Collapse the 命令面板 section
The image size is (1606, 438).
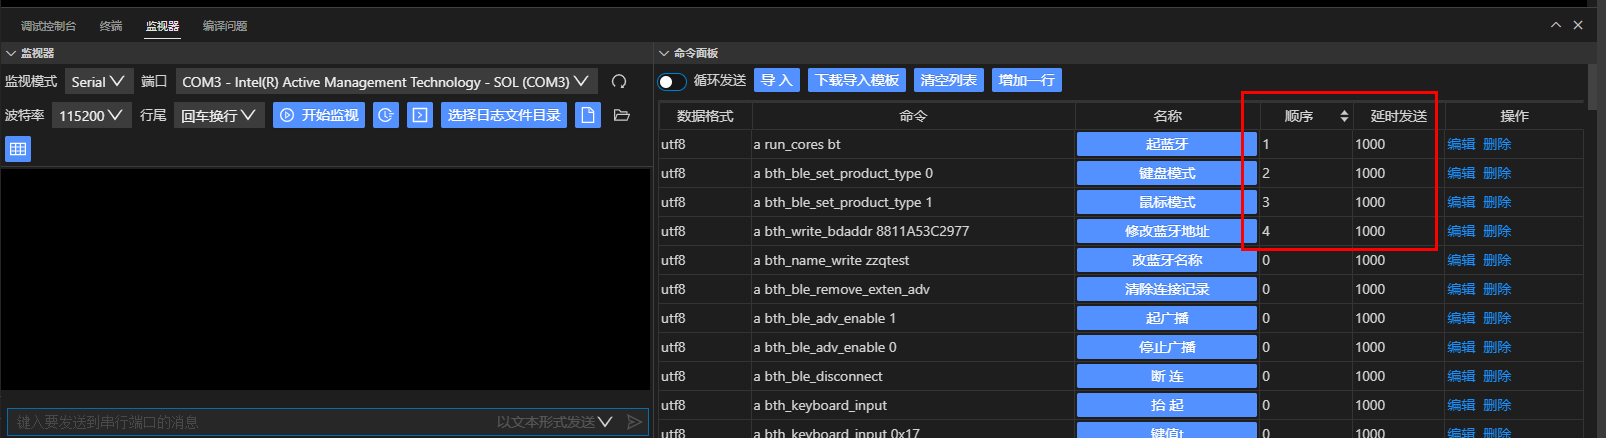664,53
